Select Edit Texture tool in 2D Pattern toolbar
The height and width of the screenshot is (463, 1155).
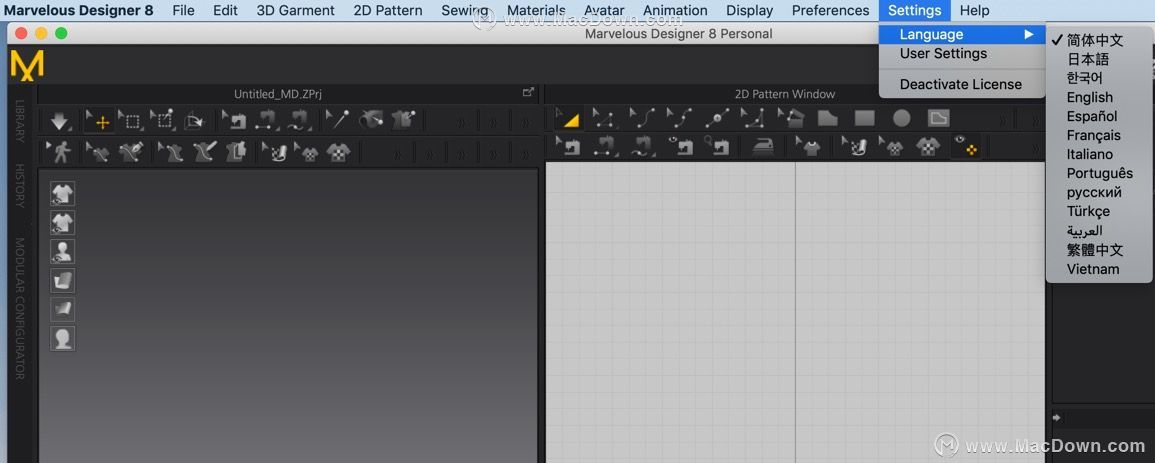(854, 148)
